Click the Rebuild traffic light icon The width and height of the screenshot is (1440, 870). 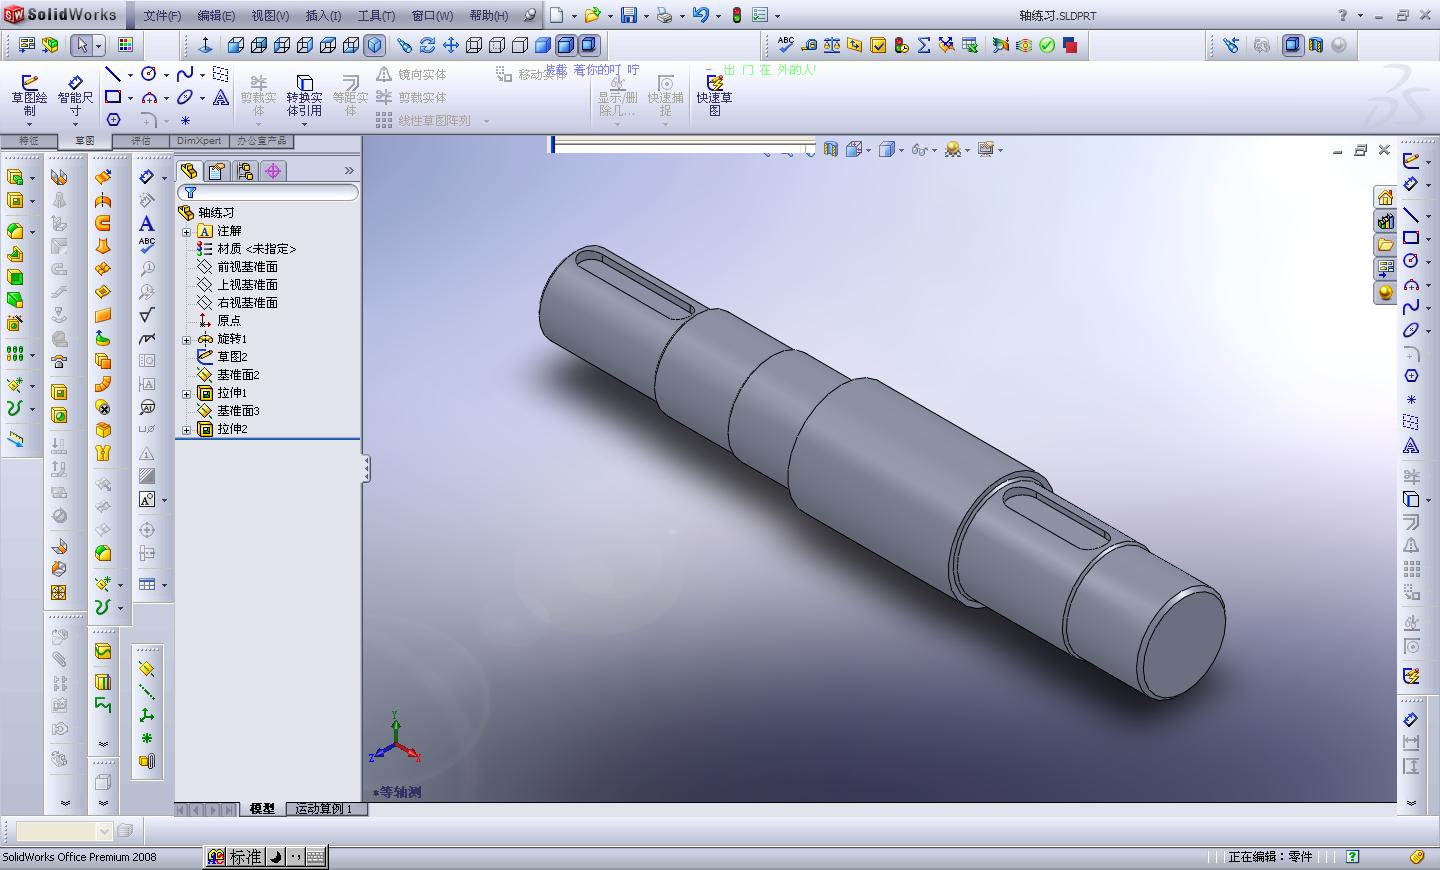coord(737,15)
